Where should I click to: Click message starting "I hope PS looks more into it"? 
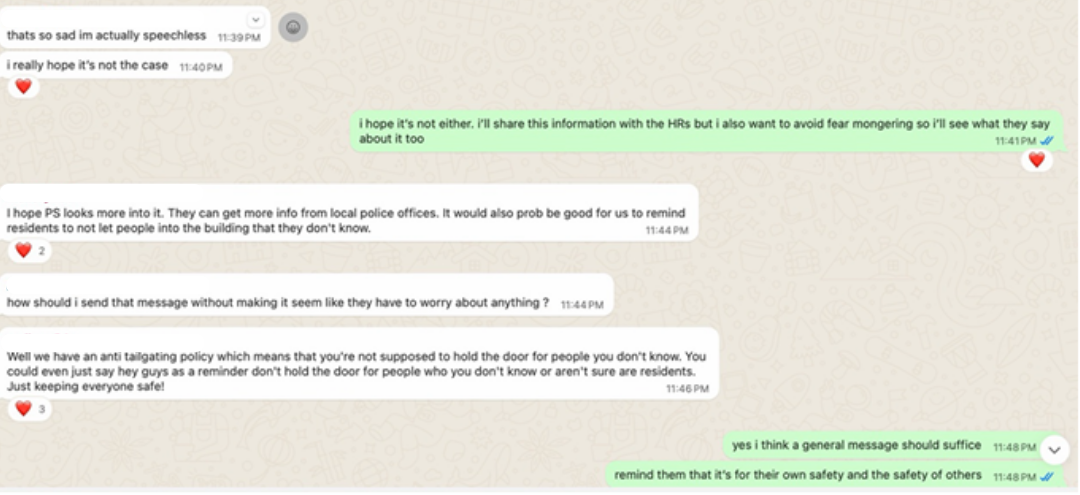340,220
